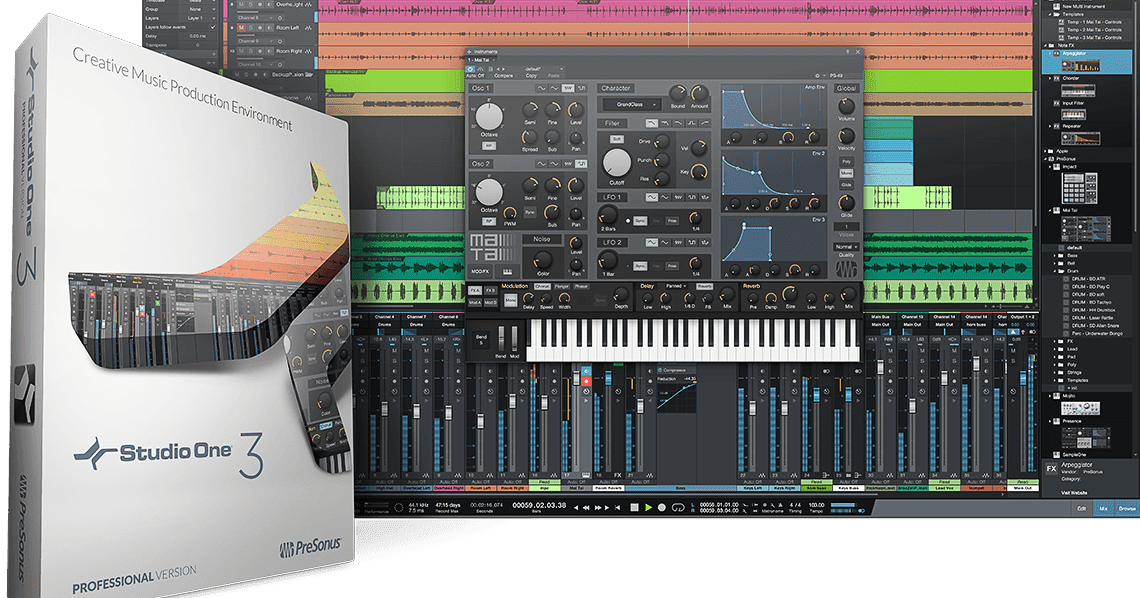Select the lowpass filter shape icon
1140x598 pixels.
click(x=651, y=124)
